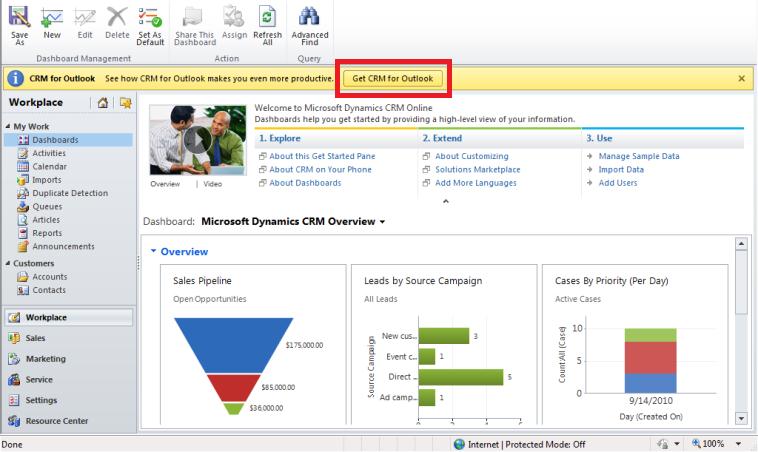Select Activities in My Work

(48, 153)
